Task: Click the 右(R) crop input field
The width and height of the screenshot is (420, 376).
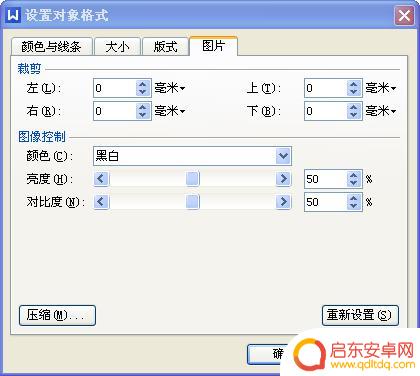Action: coord(115,111)
